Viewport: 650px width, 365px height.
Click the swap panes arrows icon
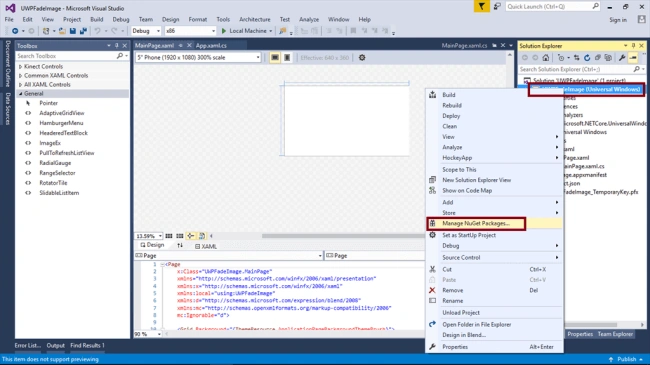[x=180, y=246]
